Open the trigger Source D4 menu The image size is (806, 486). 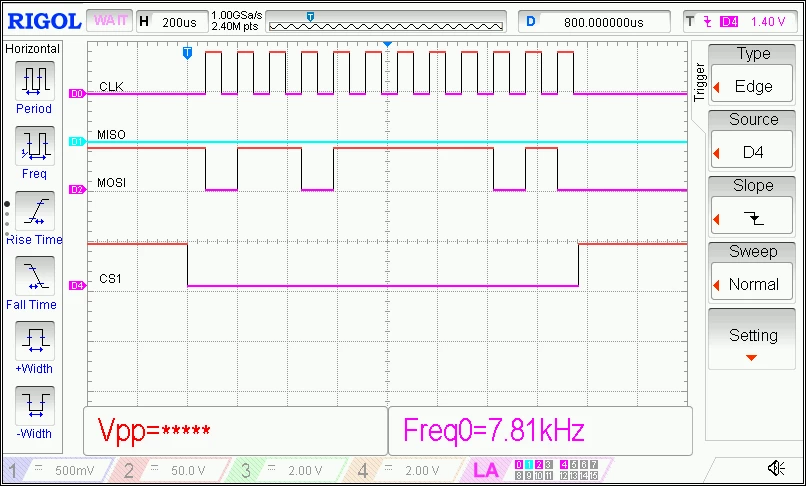[x=752, y=139]
